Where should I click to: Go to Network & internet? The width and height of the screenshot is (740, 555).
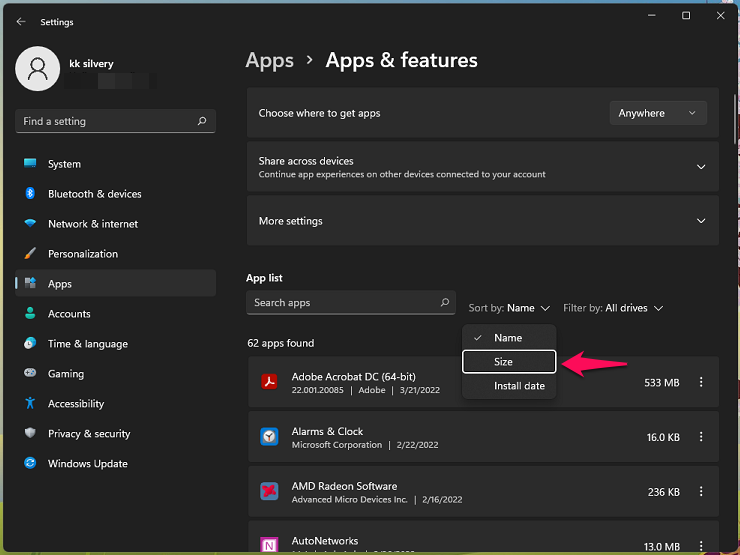[116, 224]
